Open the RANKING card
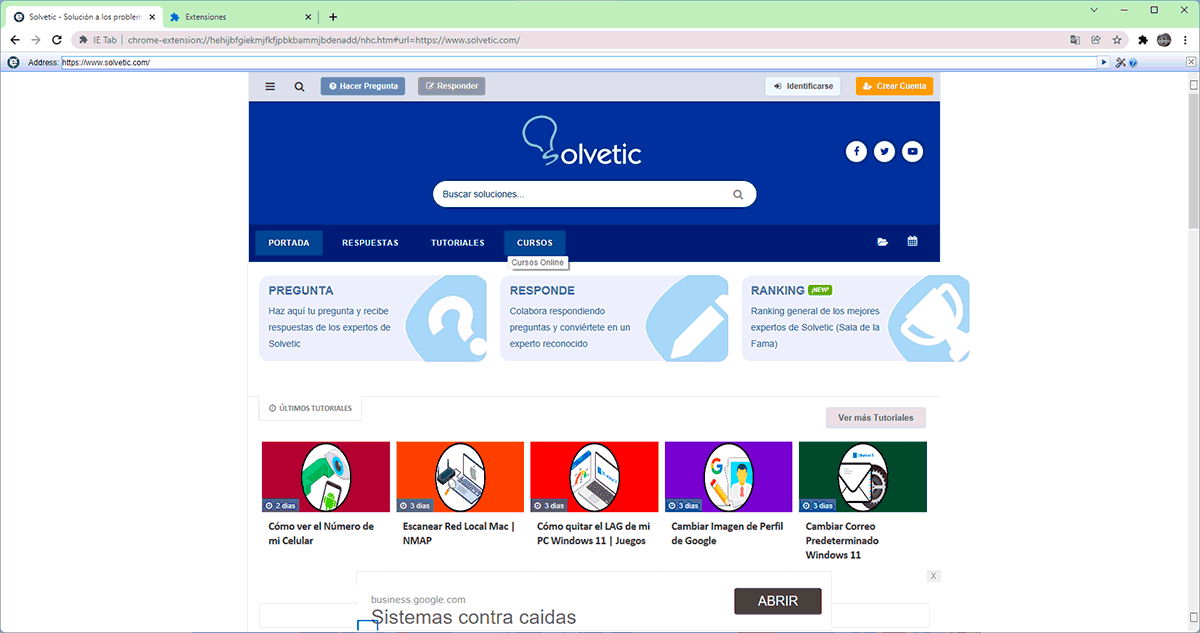Image resolution: width=1200 pixels, height=633 pixels. [x=856, y=318]
